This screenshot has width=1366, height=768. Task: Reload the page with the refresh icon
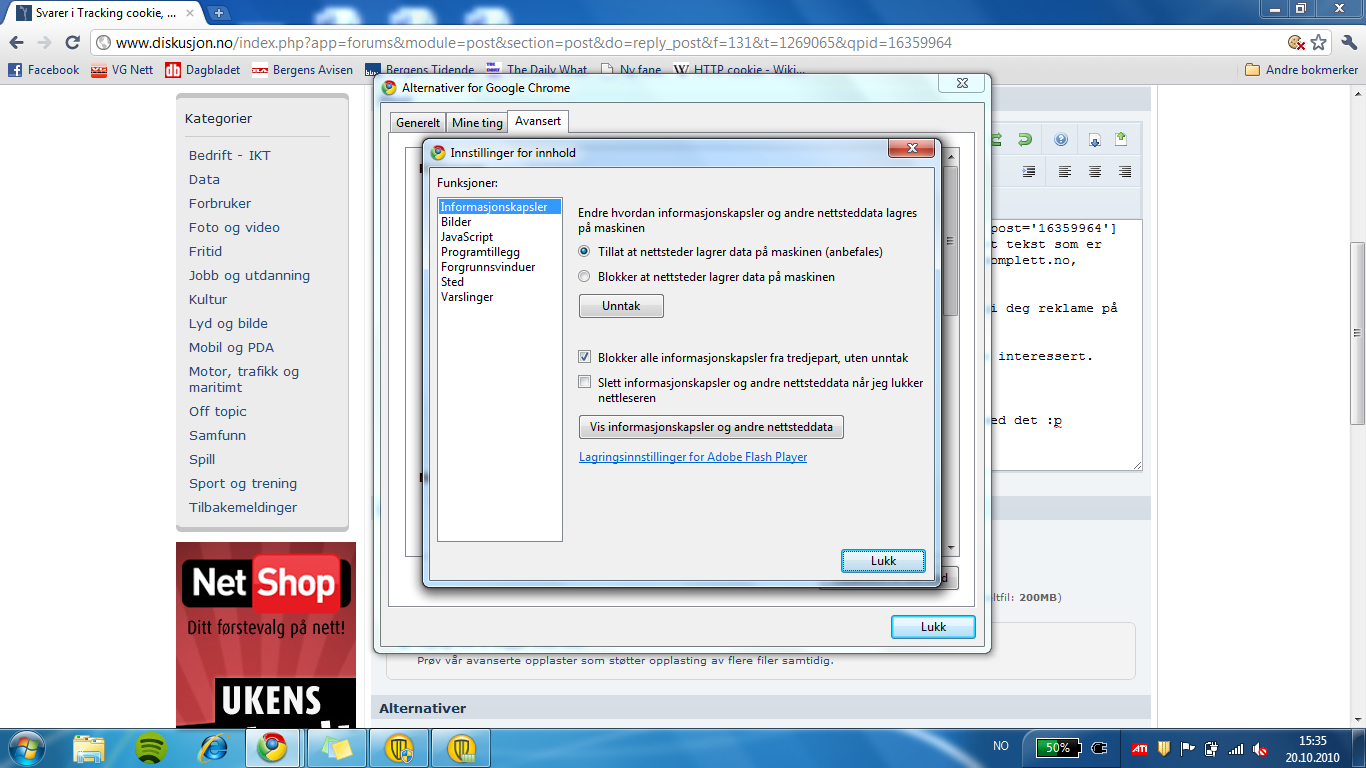pyautogui.click(x=72, y=43)
